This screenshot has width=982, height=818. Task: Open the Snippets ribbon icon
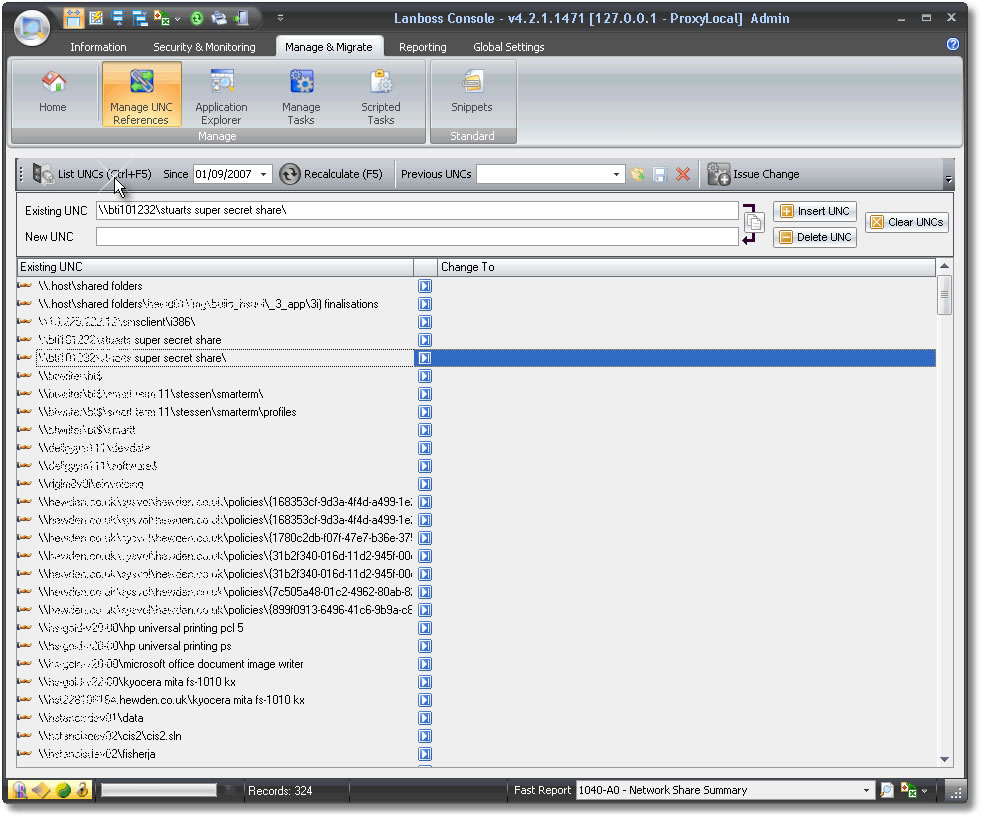click(x=472, y=92)
